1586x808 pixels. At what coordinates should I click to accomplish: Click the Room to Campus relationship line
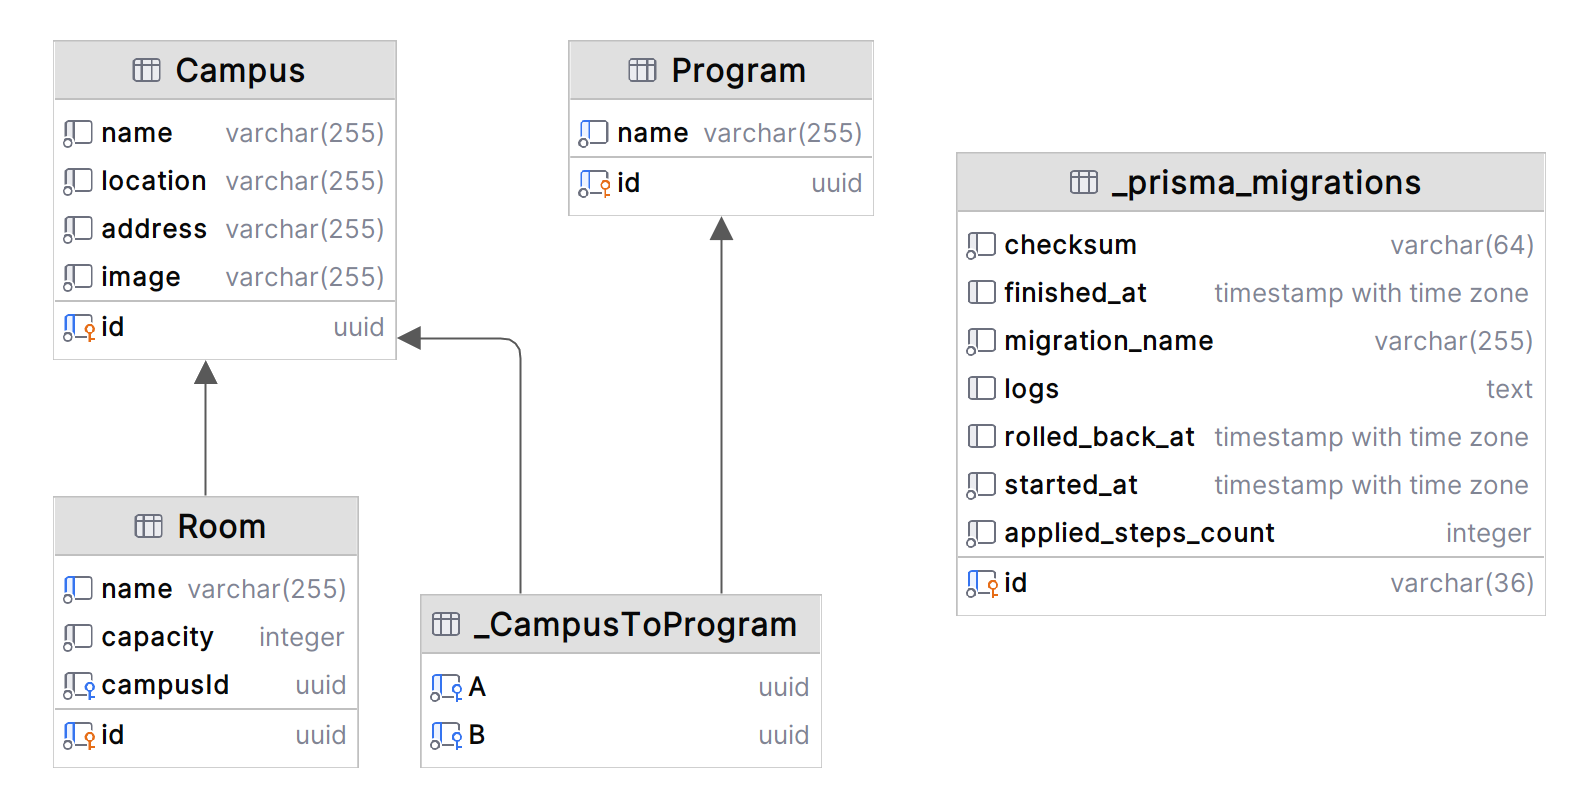pyautogui.click(x=206, y=440)
